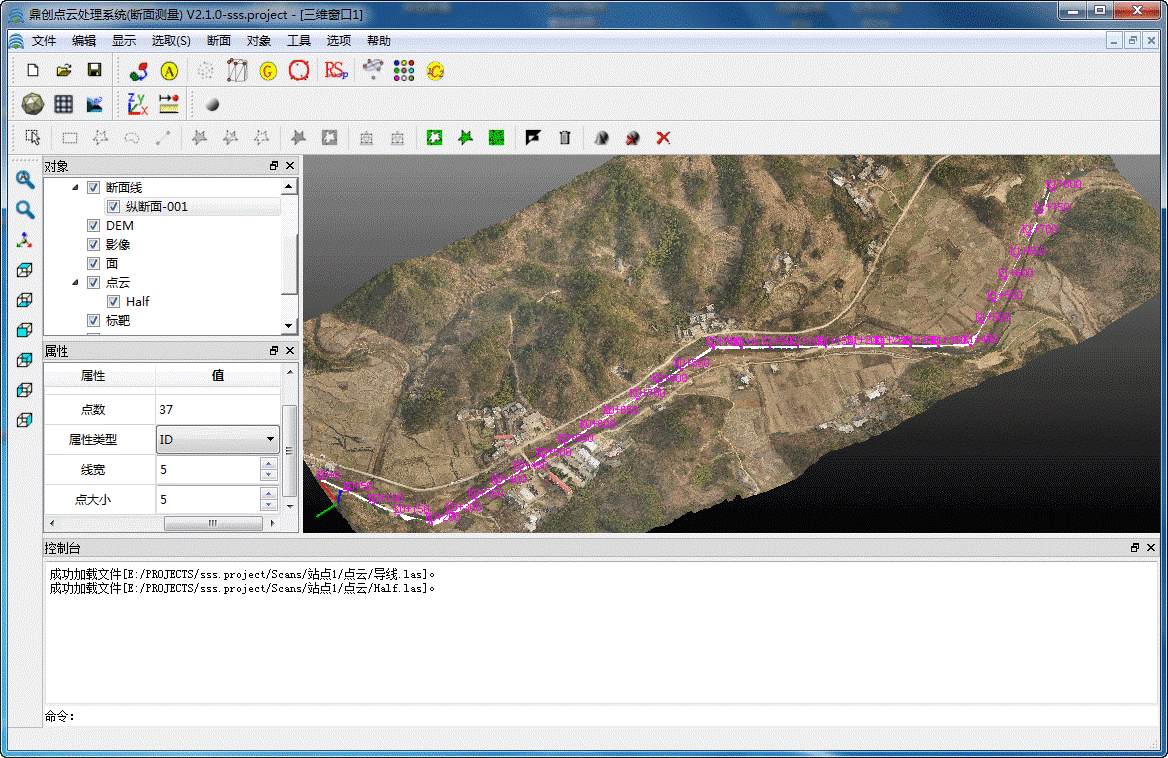The height and width of the screenshot is (758, 1168).
Task: Click the red X icon in selection toolbar
Action: 663,138
